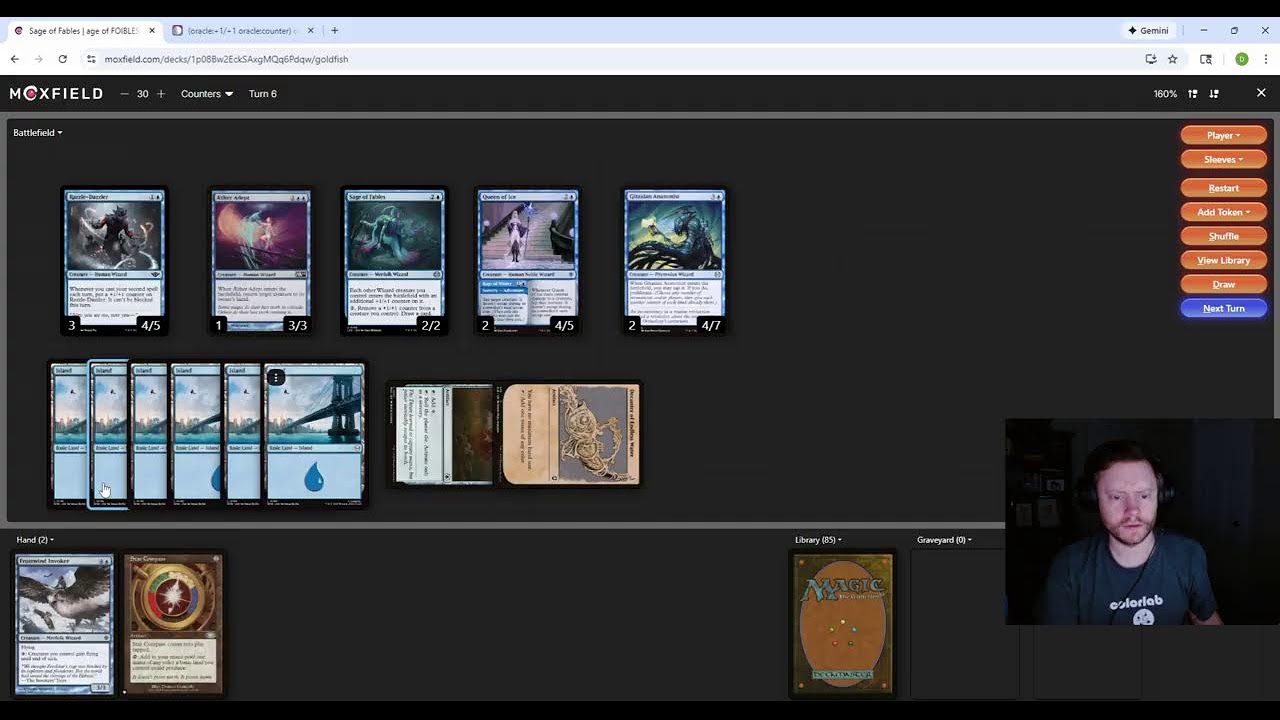Close the oracle search browser tab
The width and height of the screenshot is (1280, 720).
[x=310, y=31]
